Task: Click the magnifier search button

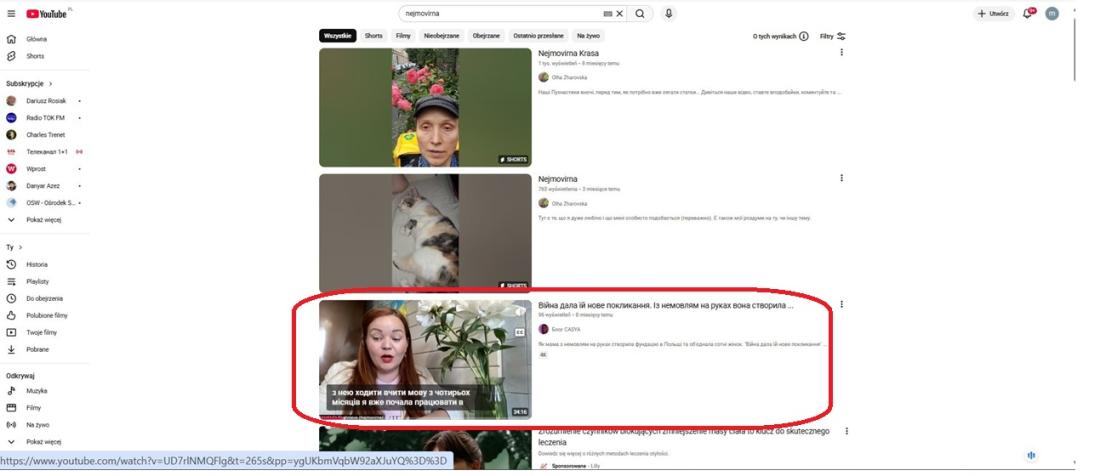Action: click(x=640, y=14)
